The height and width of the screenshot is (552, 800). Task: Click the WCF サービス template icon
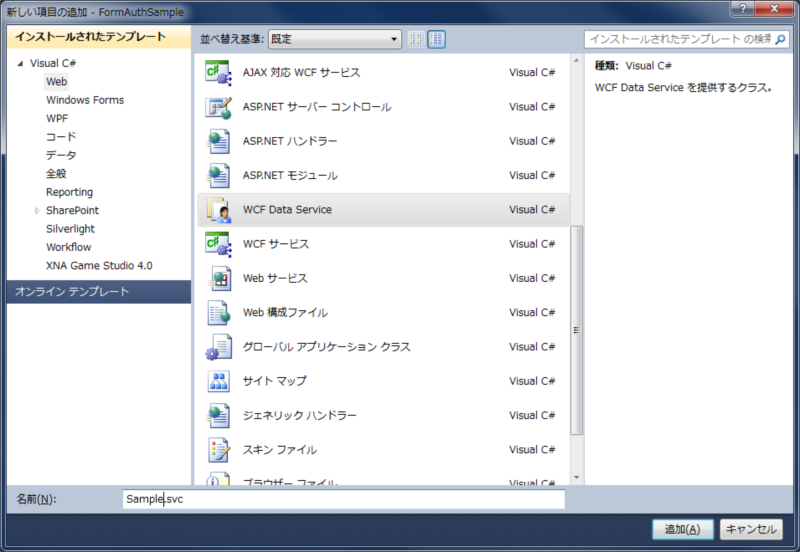click(219, 244)
